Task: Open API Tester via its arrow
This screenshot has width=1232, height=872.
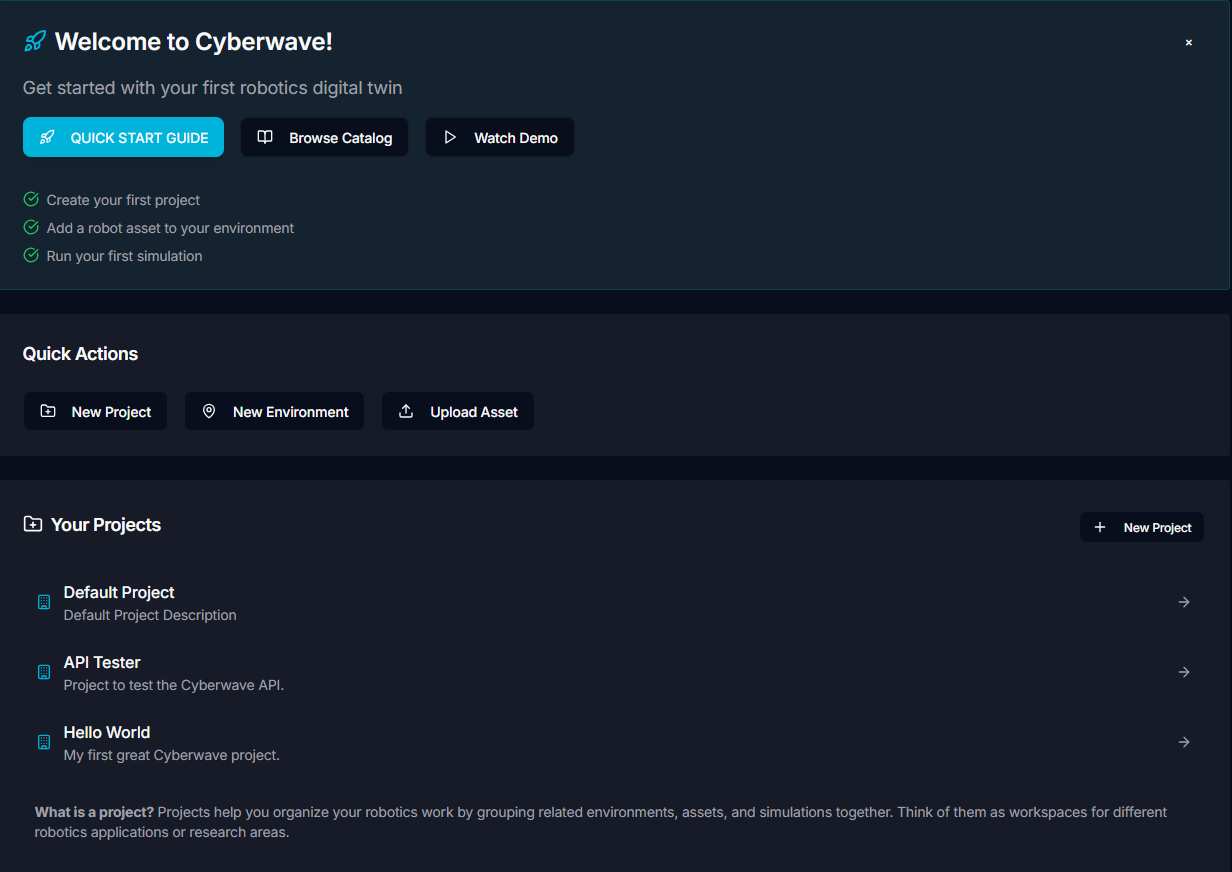Action: pyautogui.click(x=1184, y=672)
